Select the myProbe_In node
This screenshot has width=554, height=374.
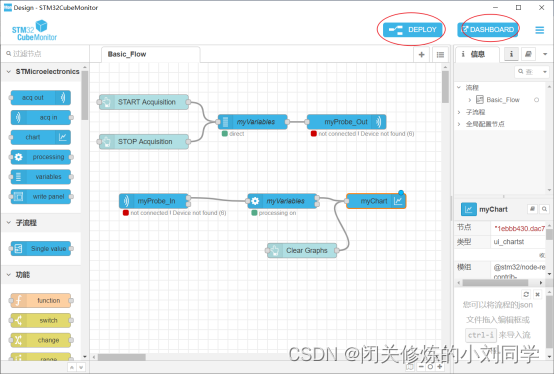click(154, 201)
